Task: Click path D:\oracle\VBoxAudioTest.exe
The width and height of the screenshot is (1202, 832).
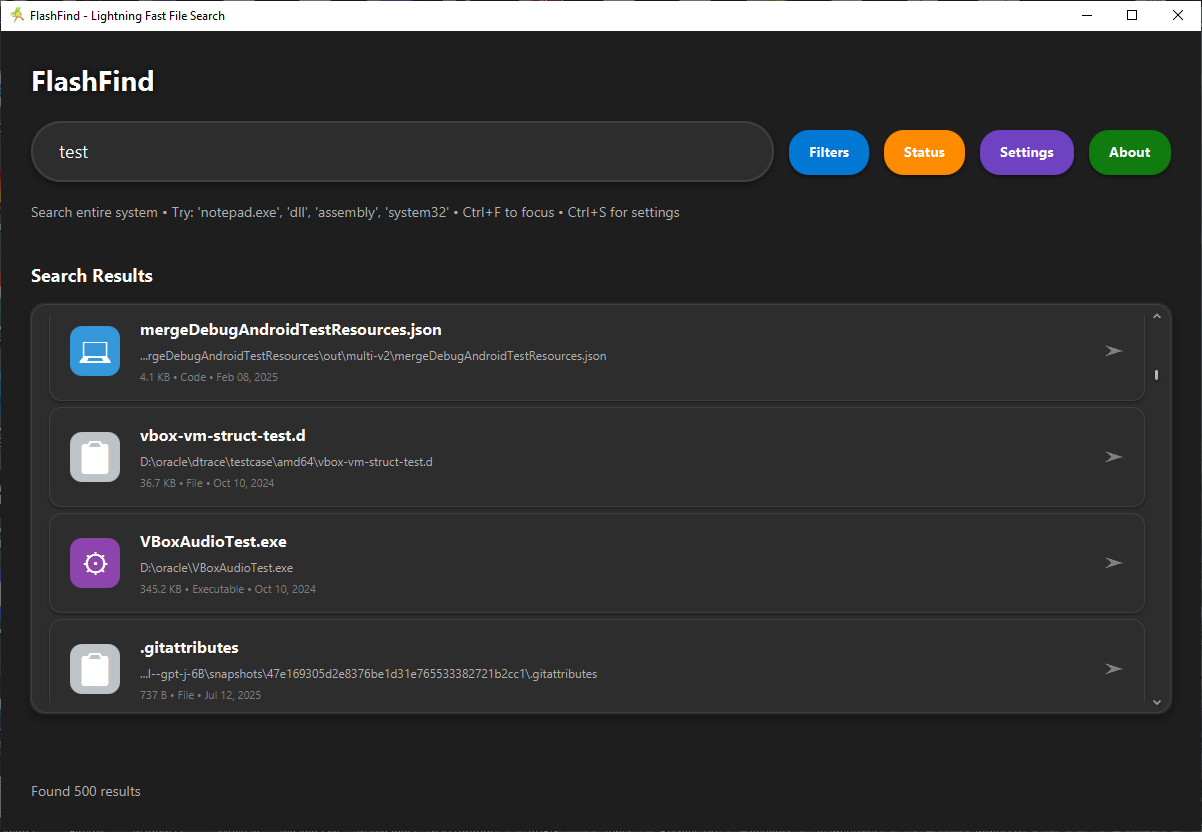Action: point(216,568)
